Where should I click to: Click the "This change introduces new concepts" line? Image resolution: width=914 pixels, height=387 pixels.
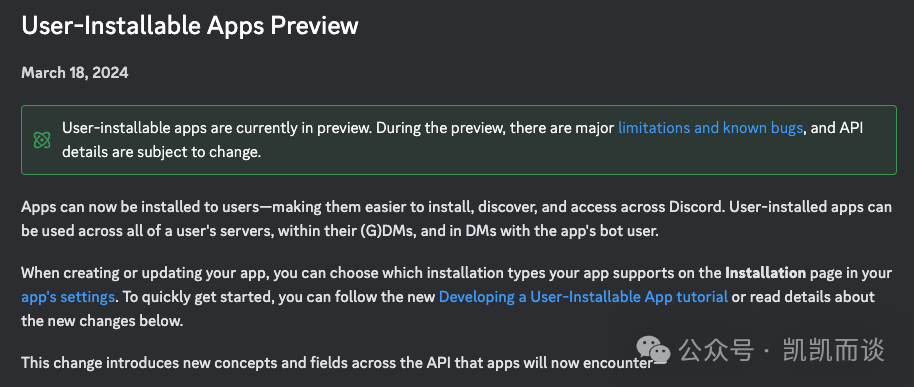click(343, 363)
